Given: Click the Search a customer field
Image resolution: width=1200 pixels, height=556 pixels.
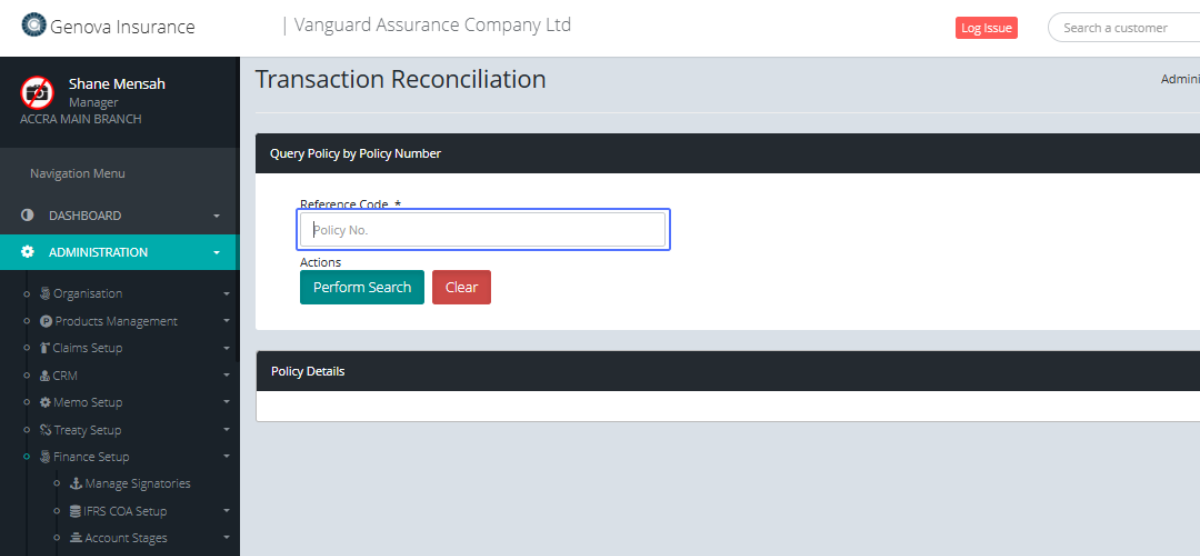Looking at the screenshot, I should pyautogui.click(x=1125, y=28).
